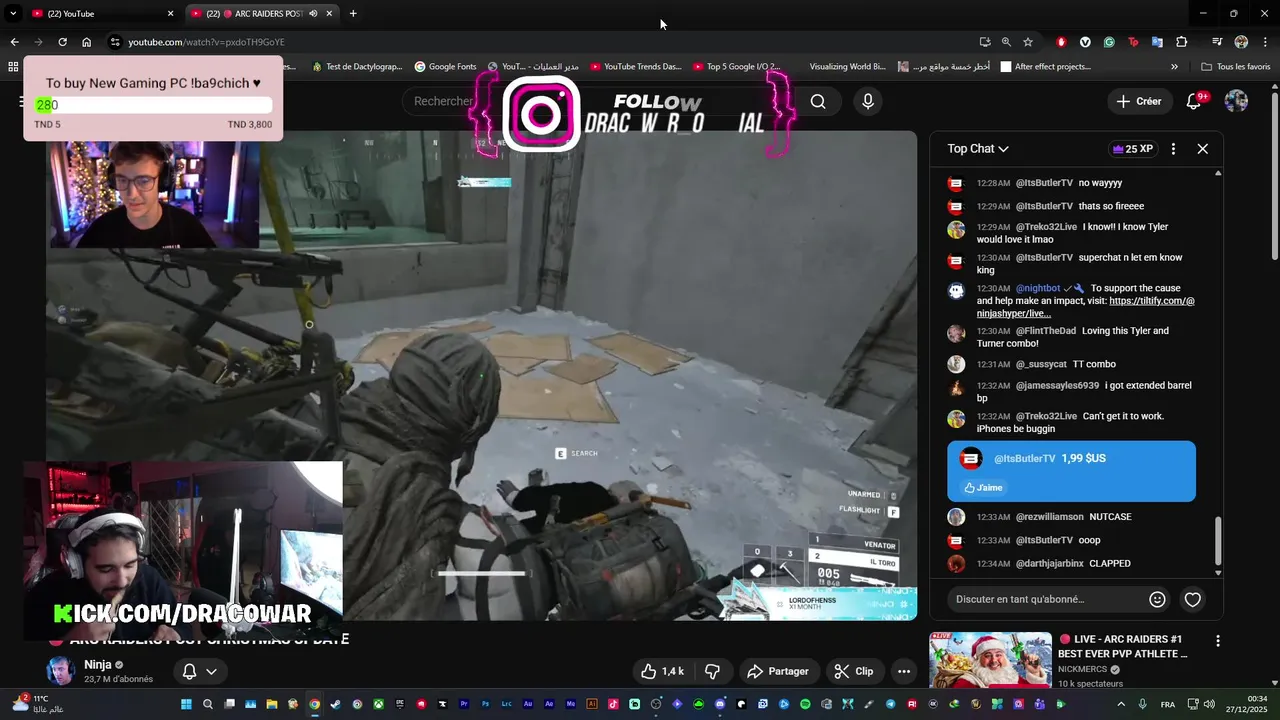The width and height of the screenshot is (1280, 720).
Task: Dislike the video
Action: click(x=713, y=671)
